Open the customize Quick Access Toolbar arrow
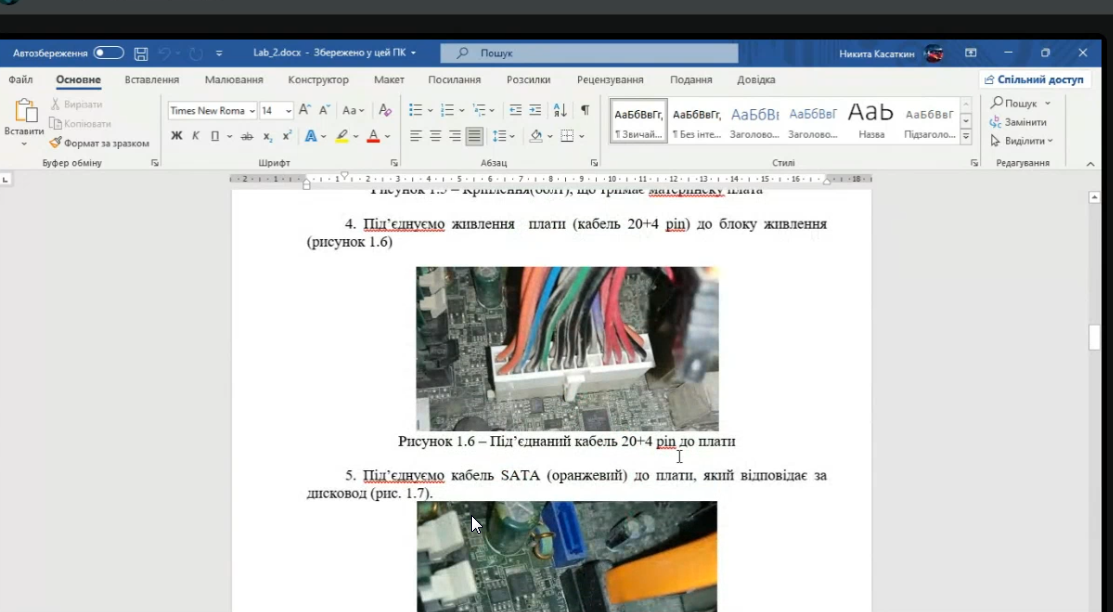 click(219, 53)
